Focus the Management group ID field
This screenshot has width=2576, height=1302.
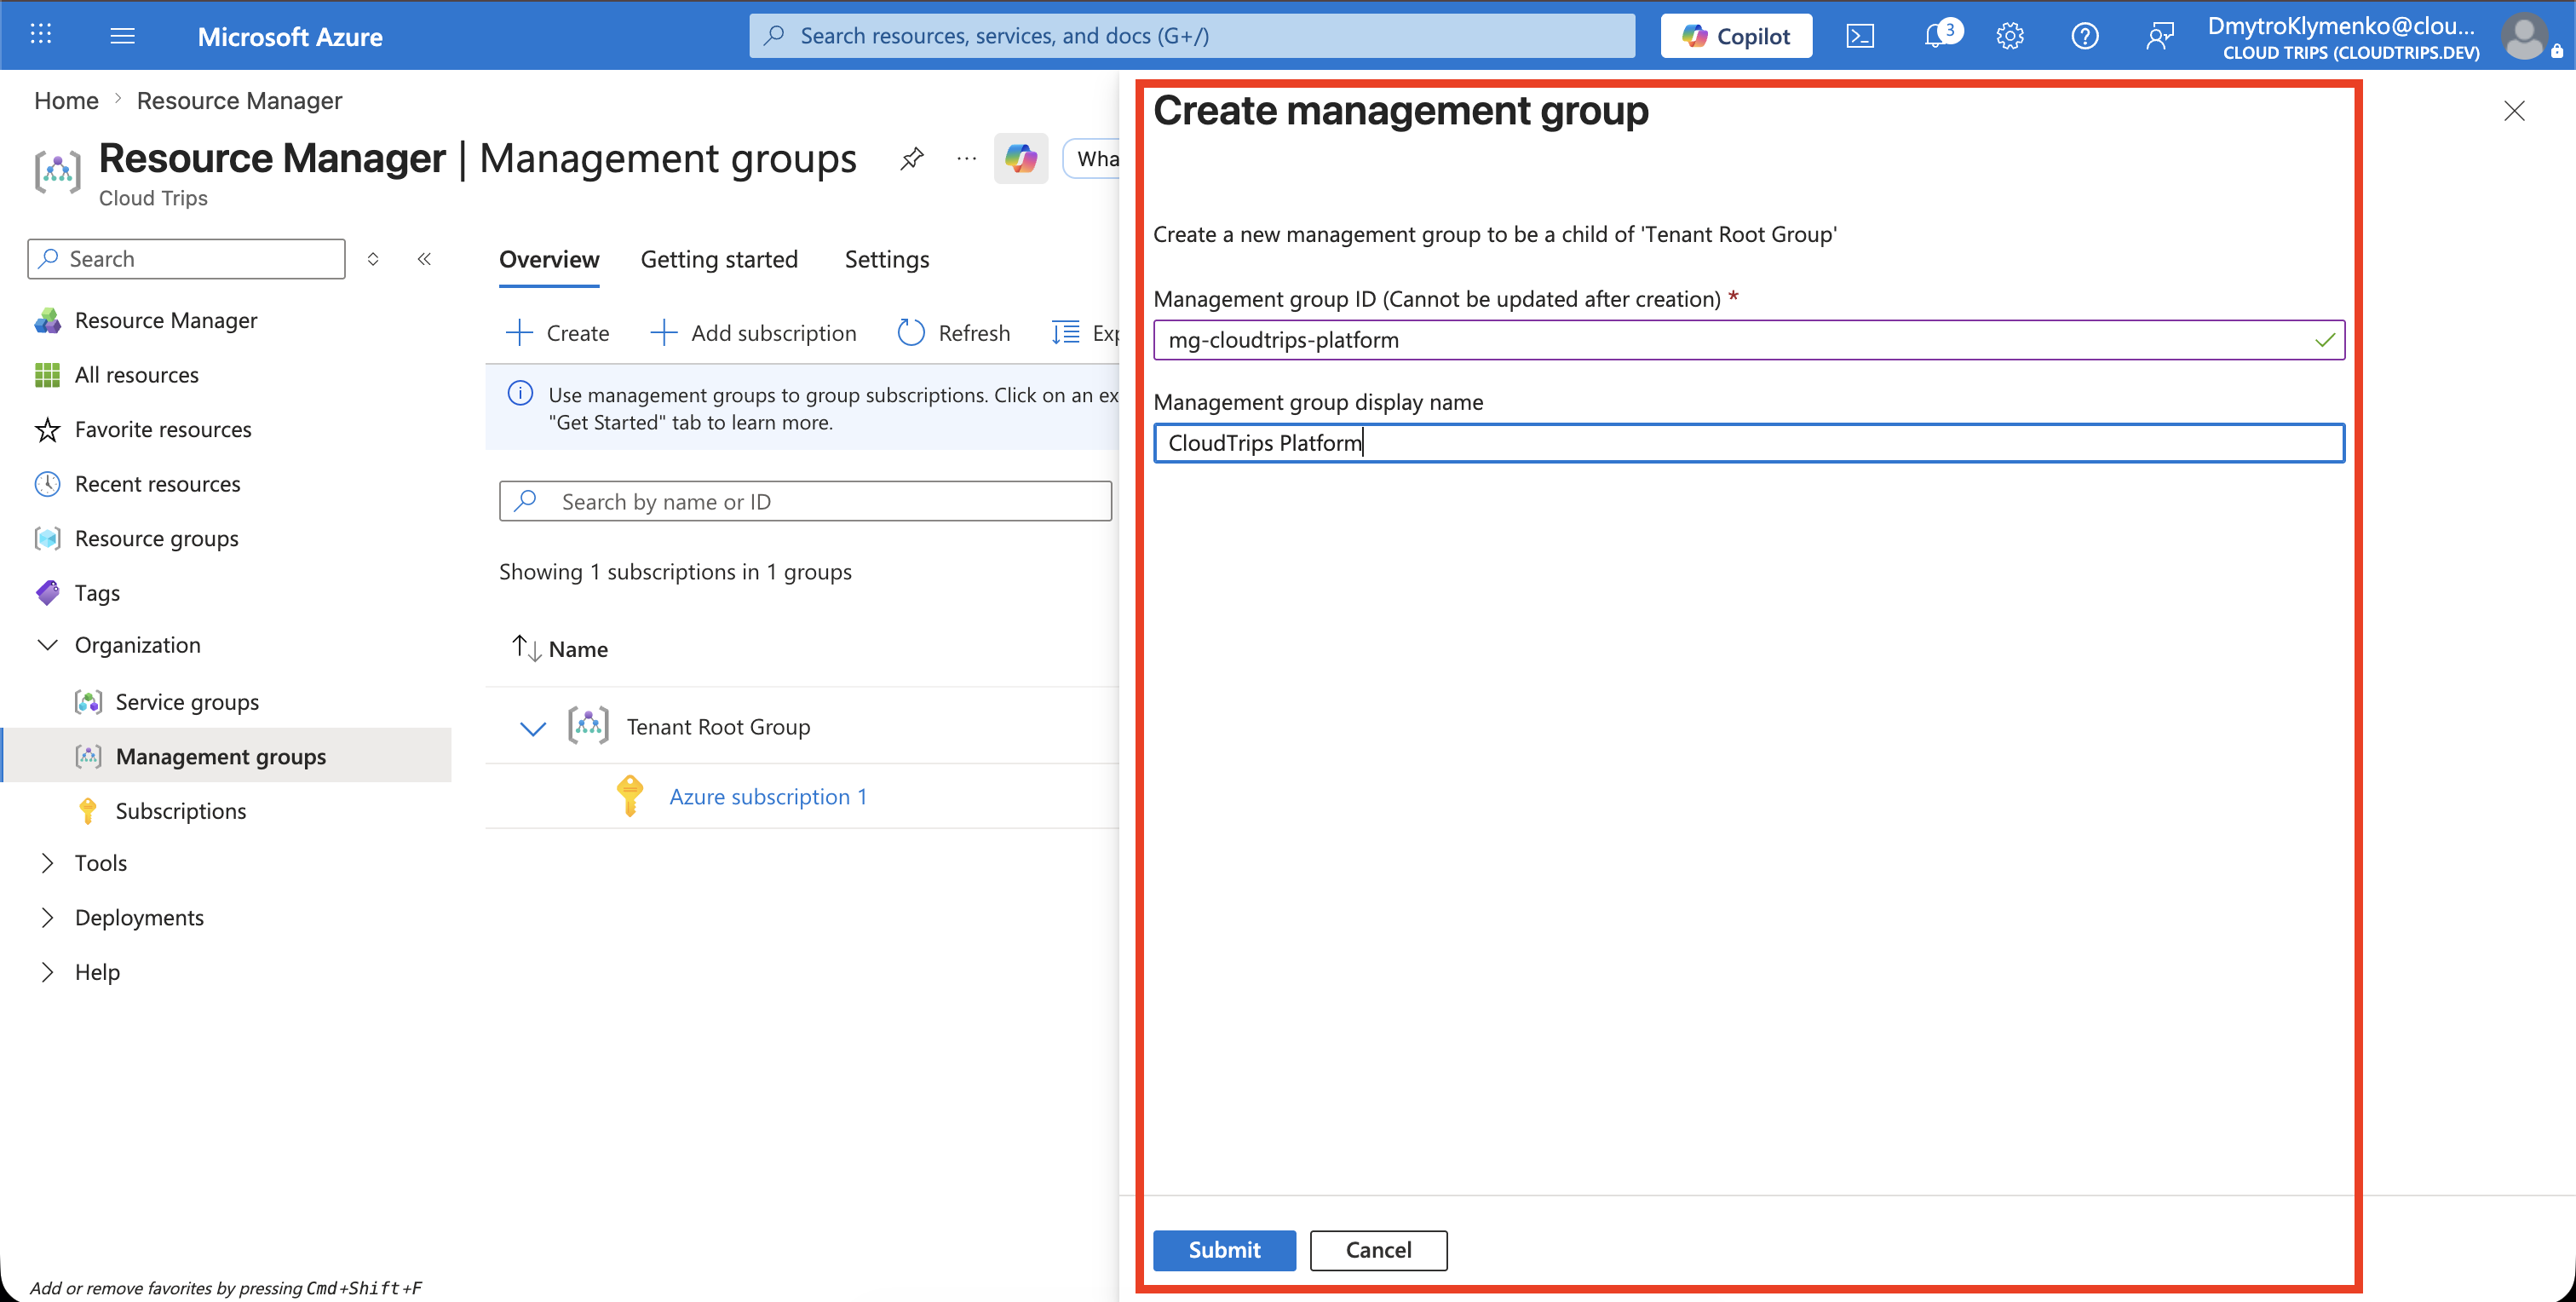[x=1748, y=340]
